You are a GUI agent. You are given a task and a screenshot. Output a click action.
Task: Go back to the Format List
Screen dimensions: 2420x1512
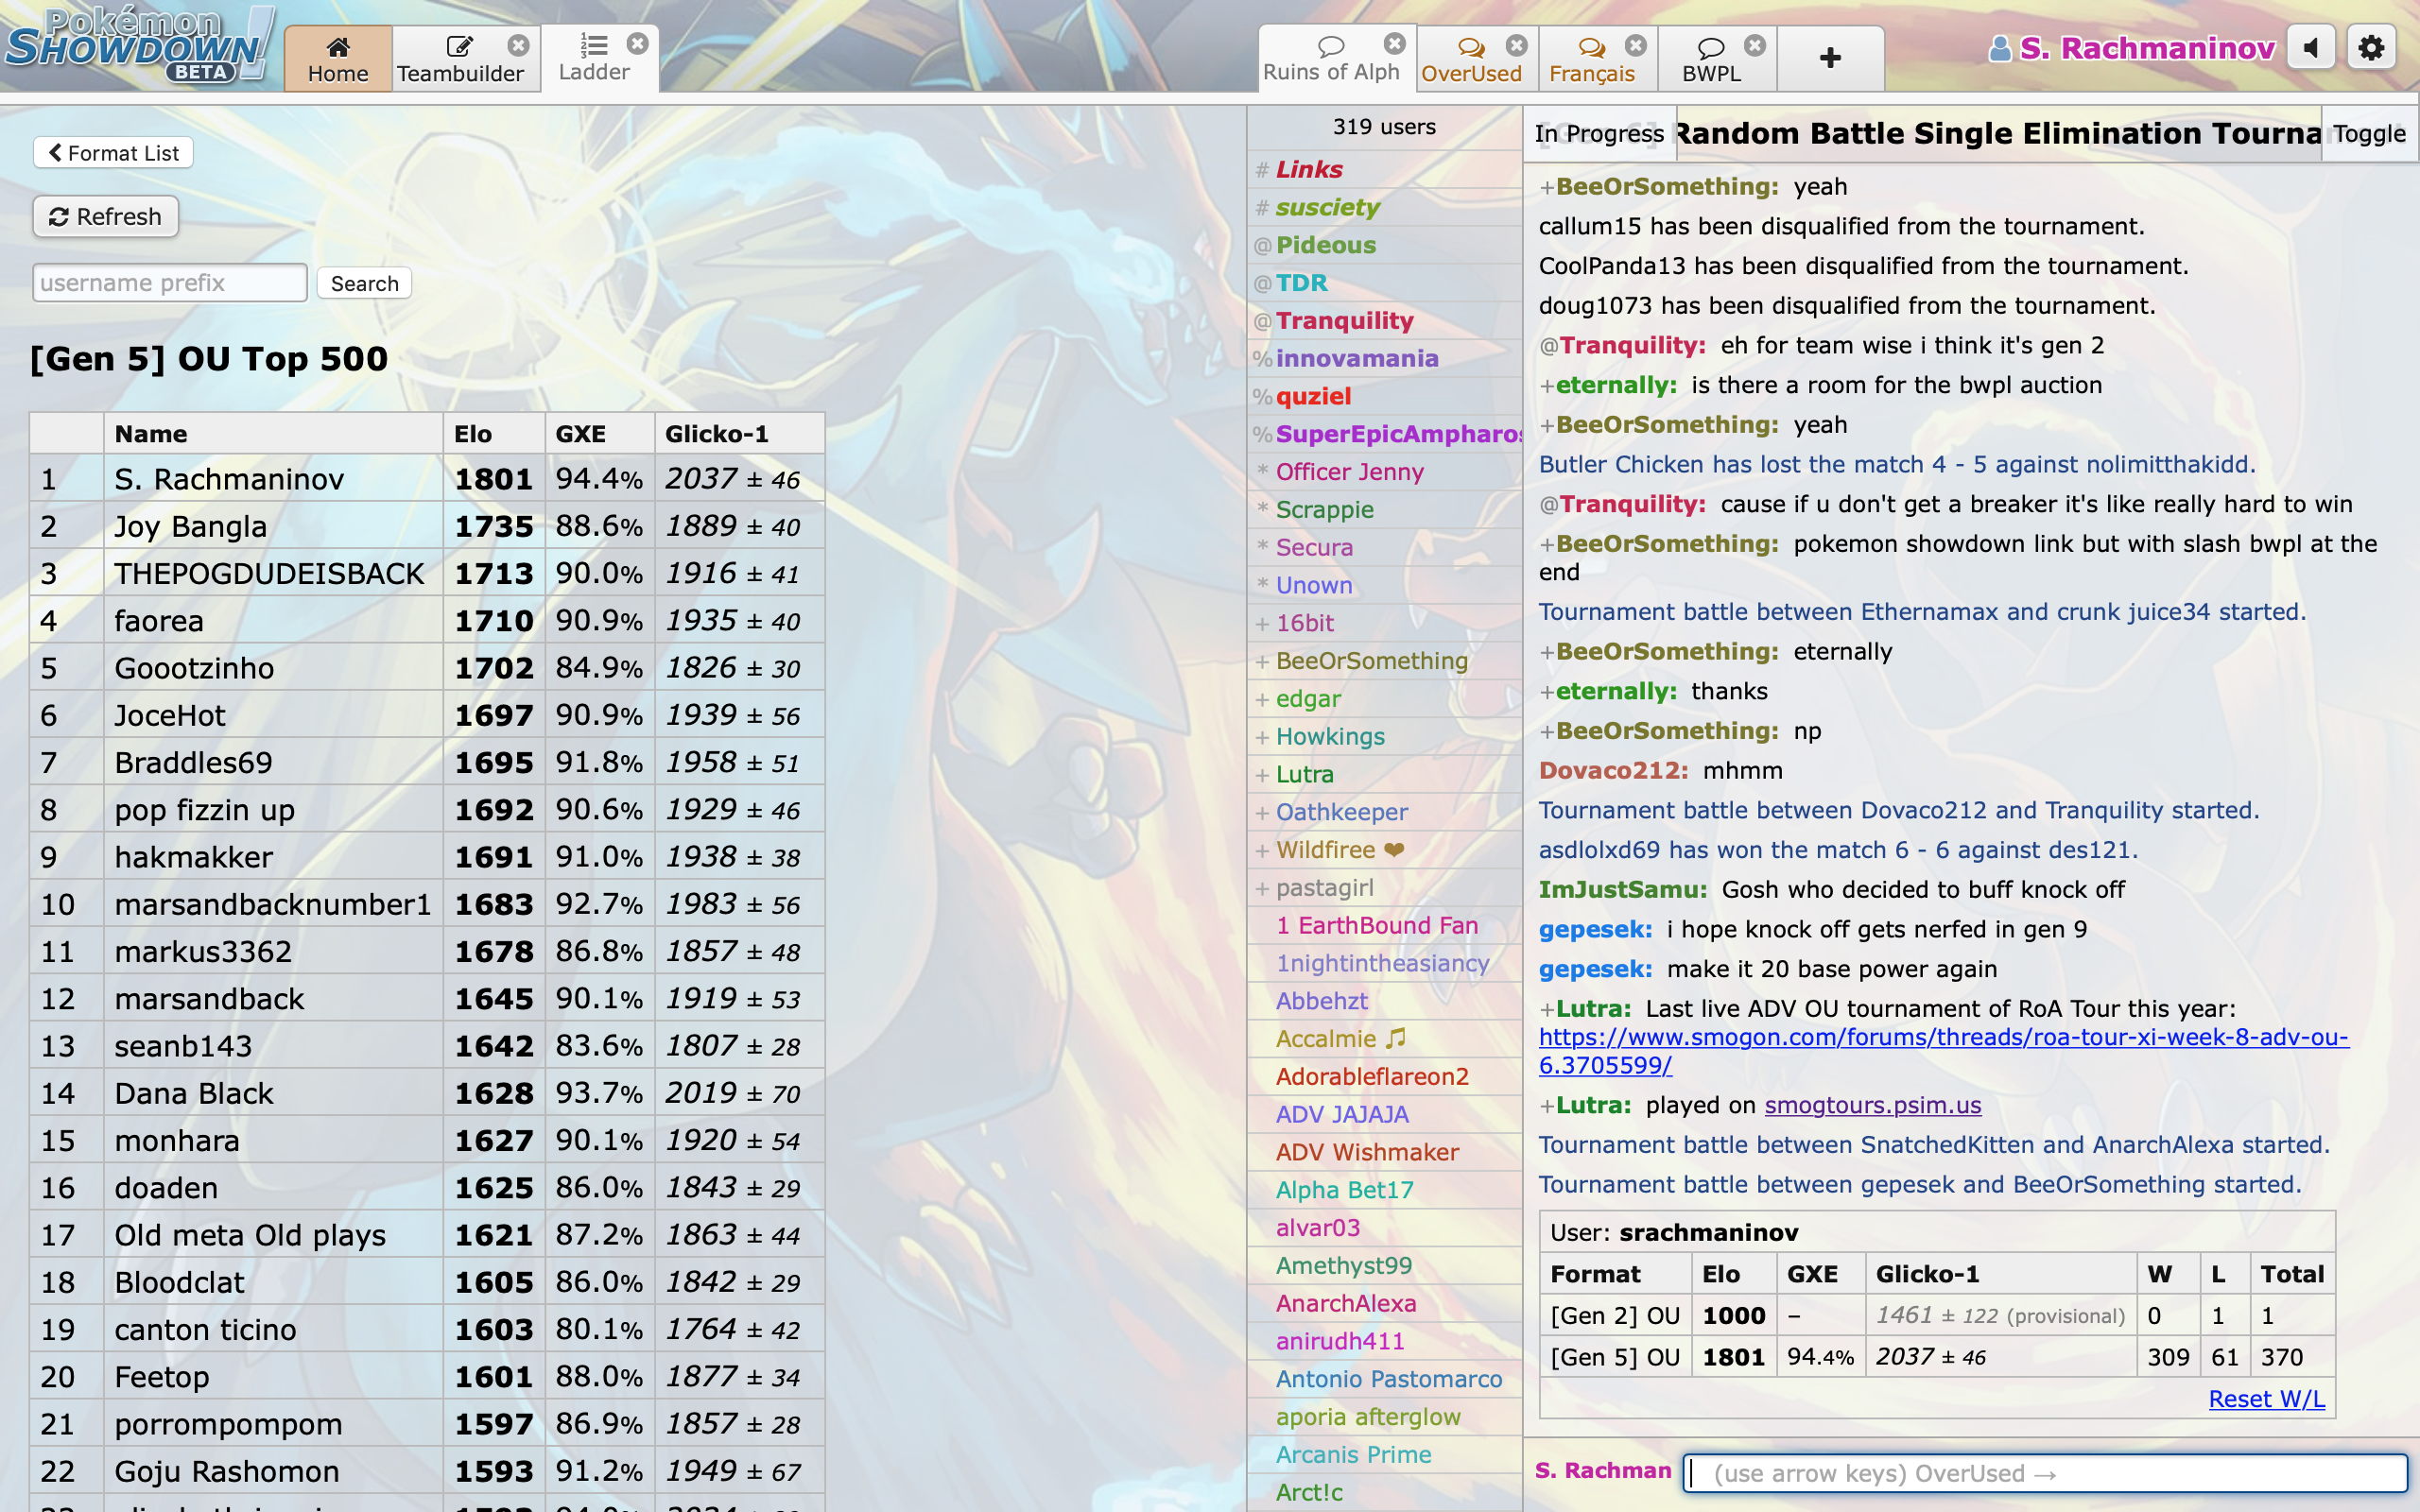tap(113, 153)
